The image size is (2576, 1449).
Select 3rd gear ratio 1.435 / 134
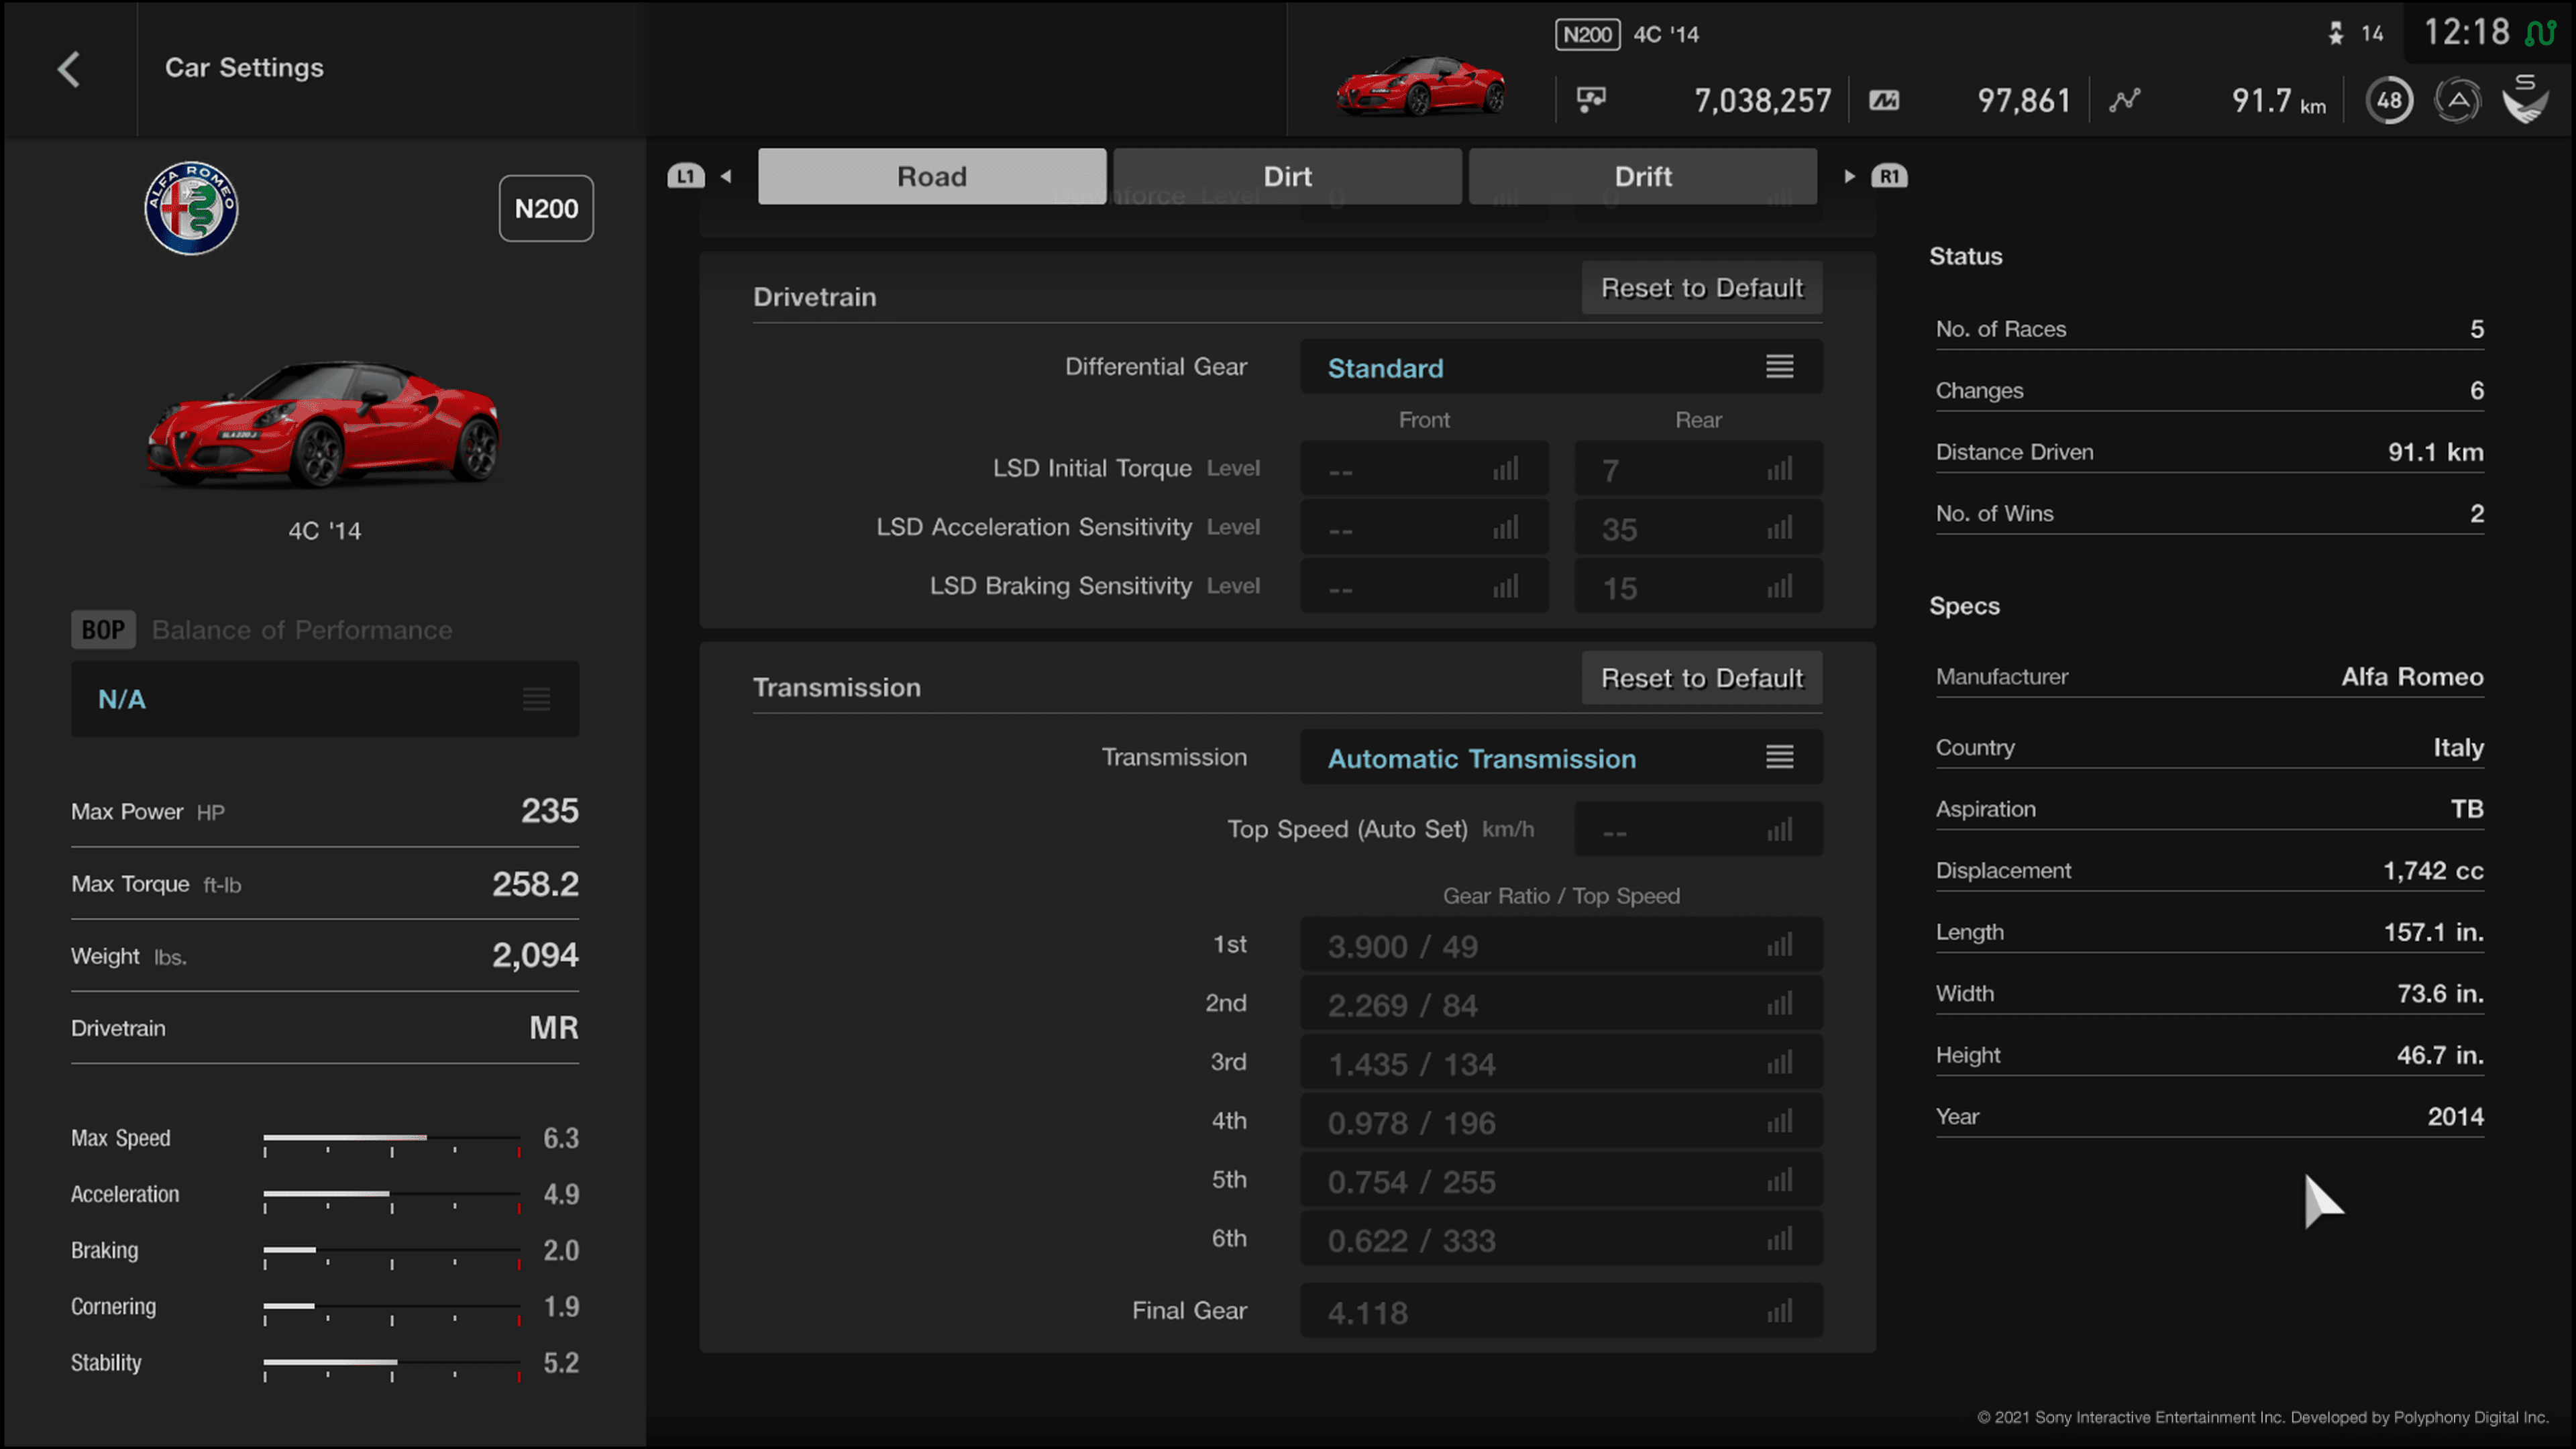[1561, 1062]
